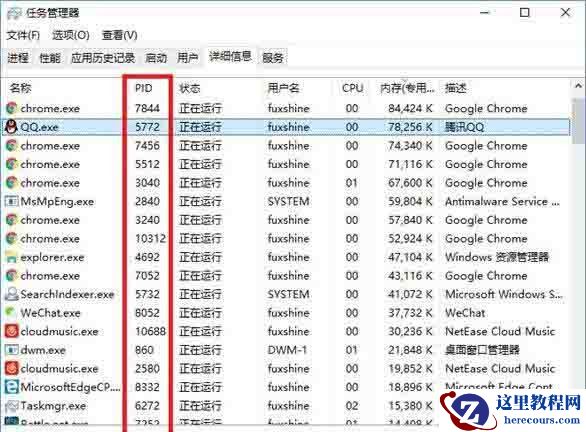Click memory value 47,104 K
Viewport: 586px width, 432px height.
(x=410, y=257)
